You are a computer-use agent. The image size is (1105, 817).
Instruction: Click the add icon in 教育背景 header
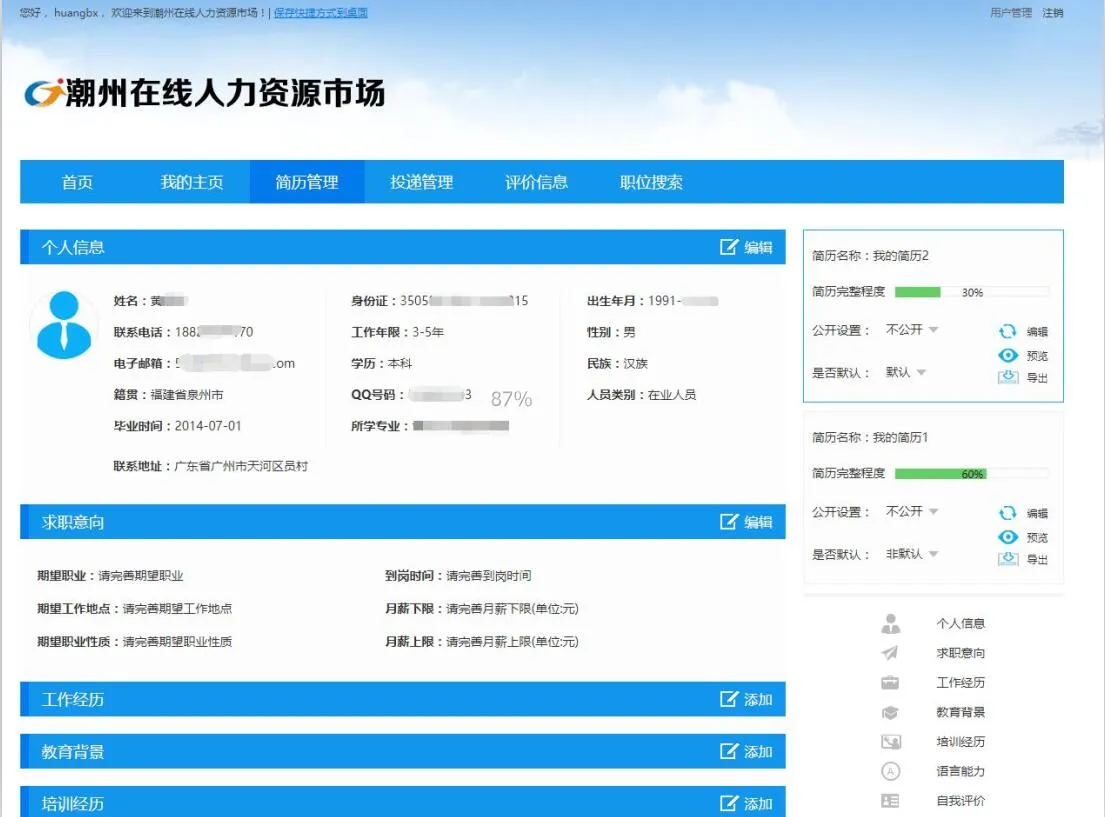pyautogui.click(x=729, y=751)
